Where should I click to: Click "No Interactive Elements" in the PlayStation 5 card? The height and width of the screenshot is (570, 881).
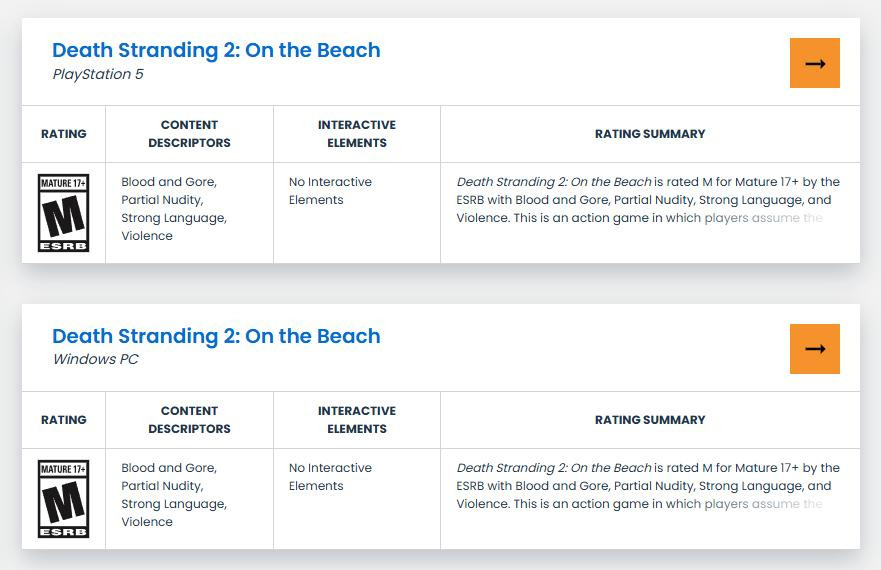tap(330, 191)
